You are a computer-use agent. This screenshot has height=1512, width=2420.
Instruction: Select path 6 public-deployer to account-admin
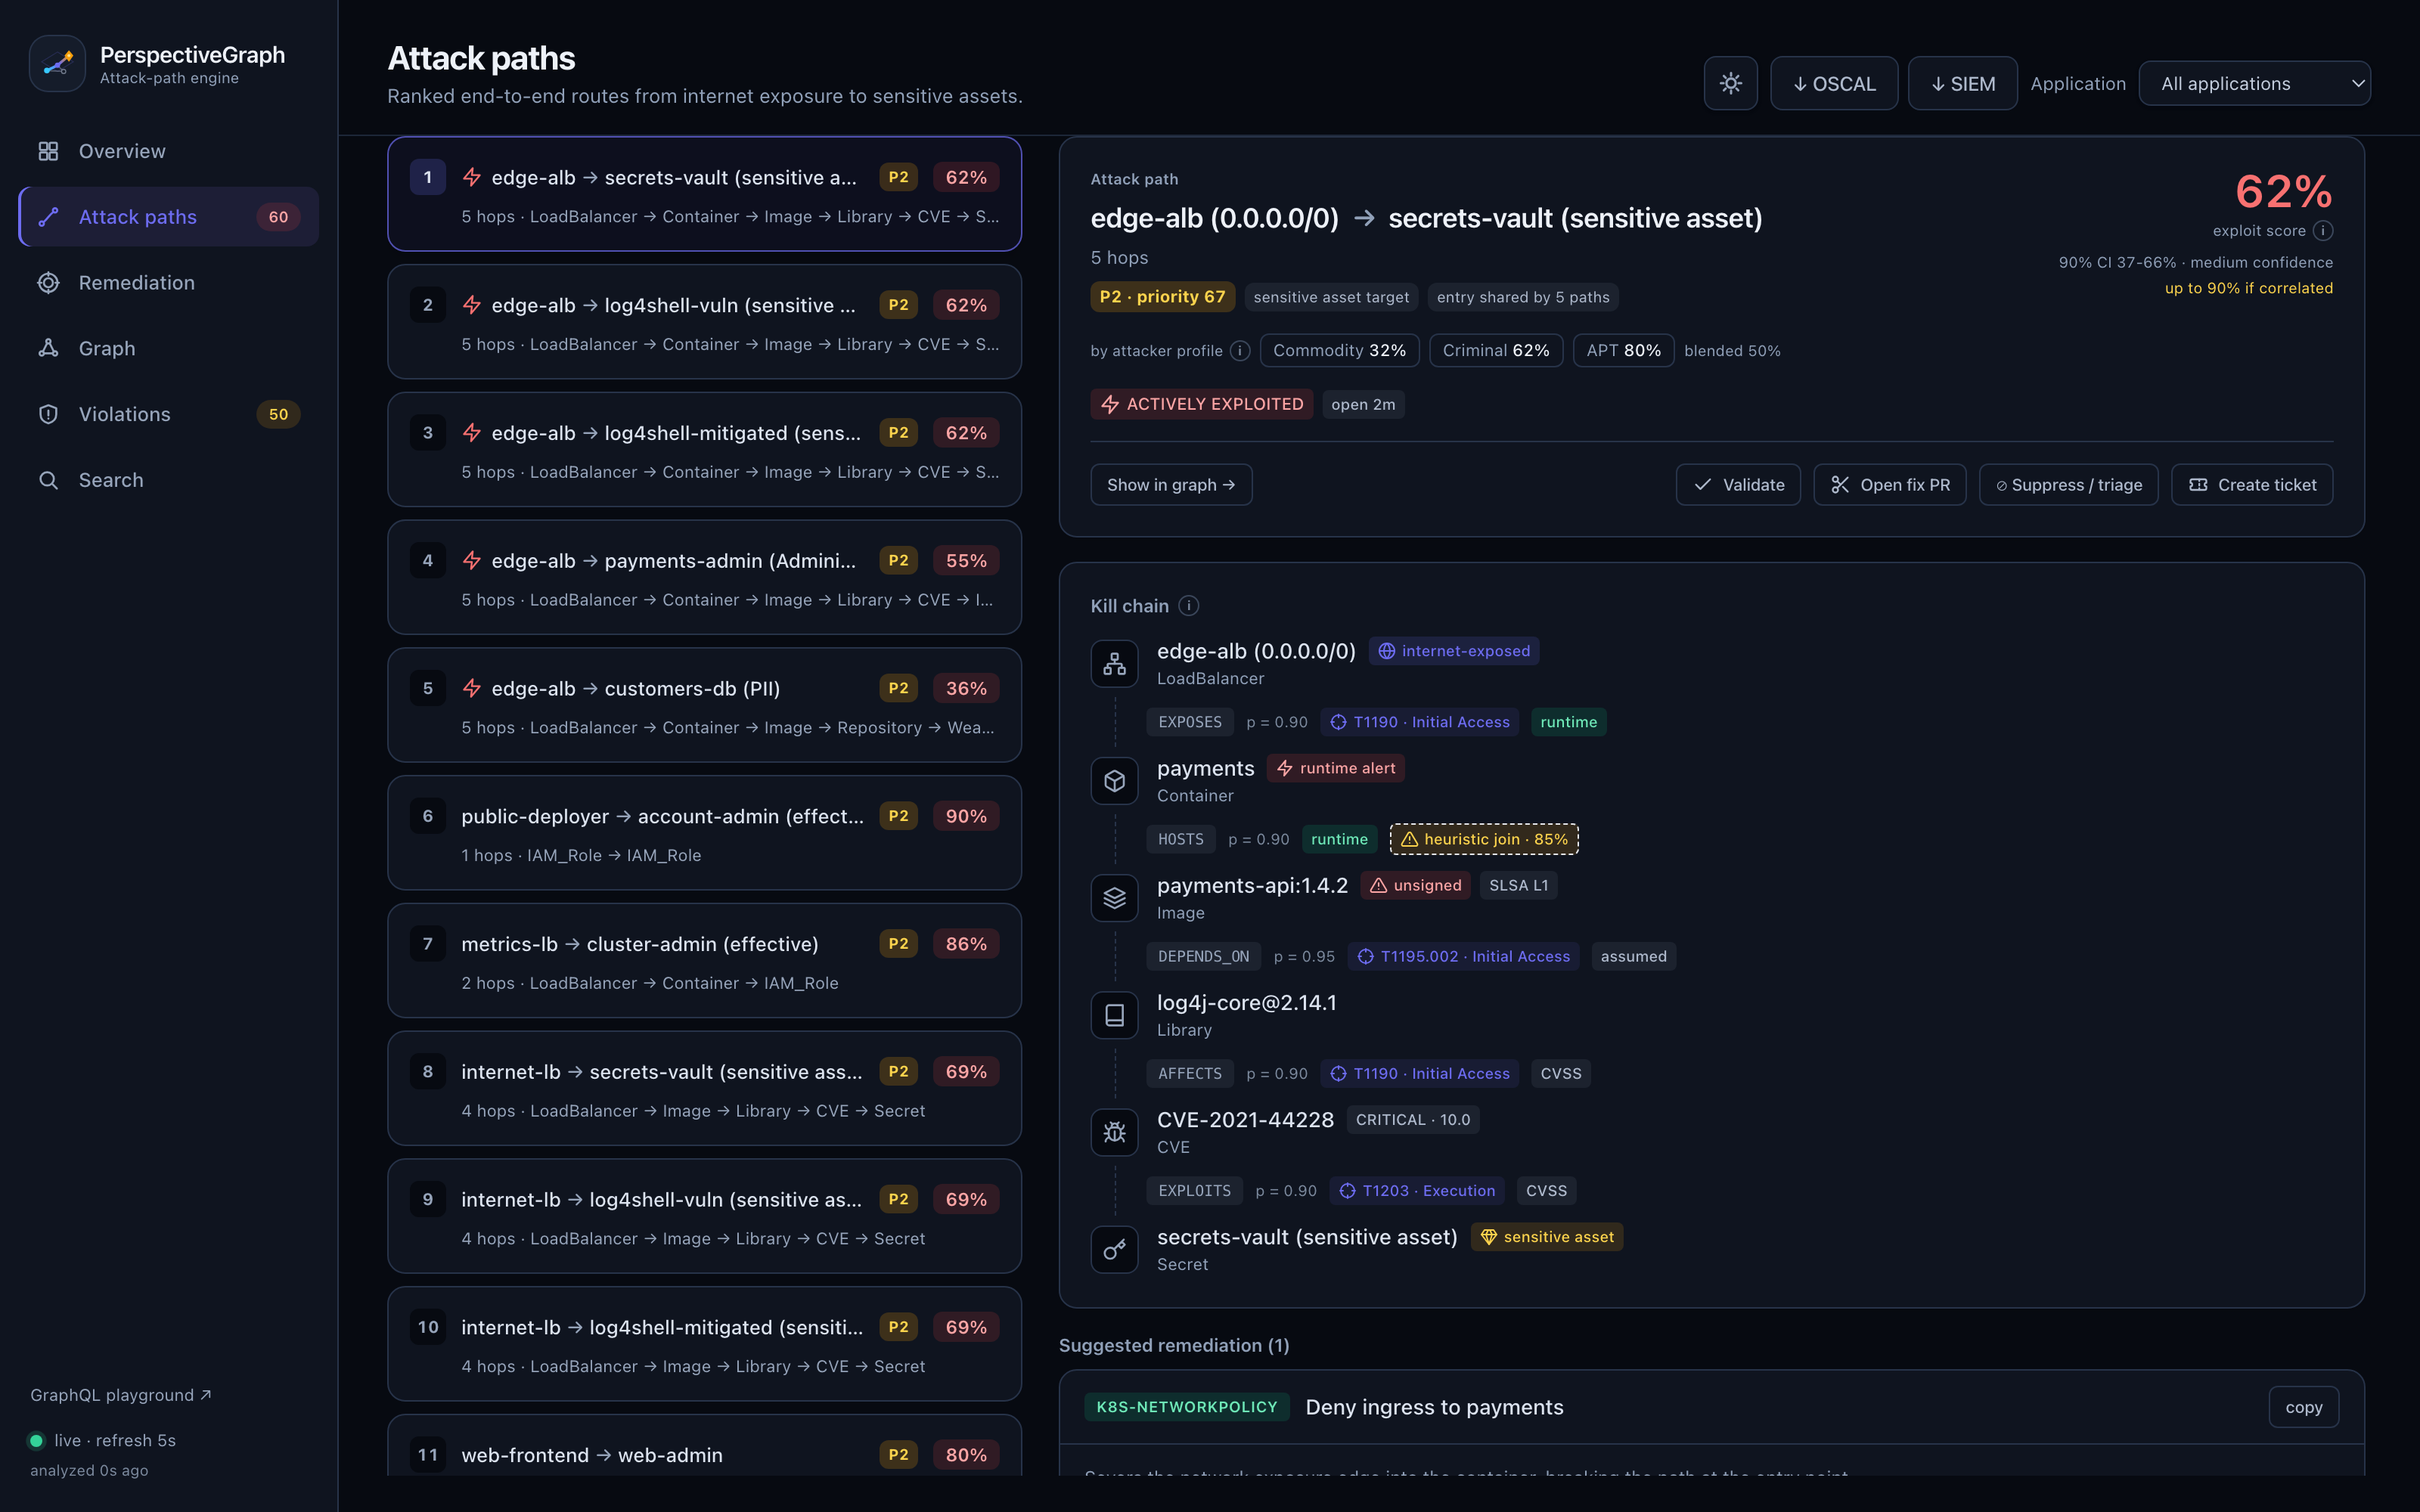[x=704, y=833]
